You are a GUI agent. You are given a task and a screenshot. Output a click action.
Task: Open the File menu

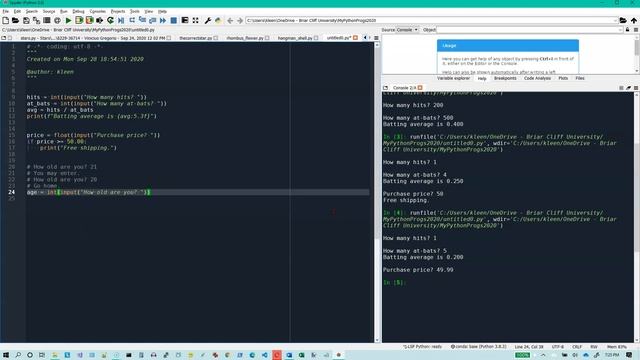pyautogui.click(x=5, y=11)
